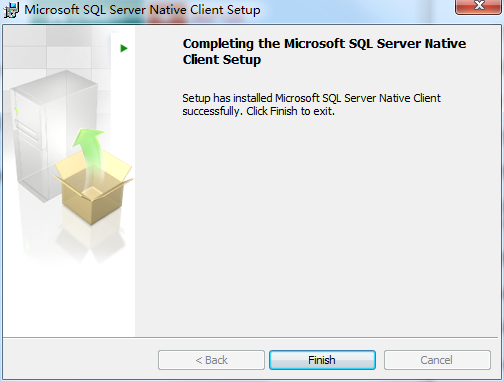
Task: Click the installer icon in the title bar
Action: pos(11,10)
